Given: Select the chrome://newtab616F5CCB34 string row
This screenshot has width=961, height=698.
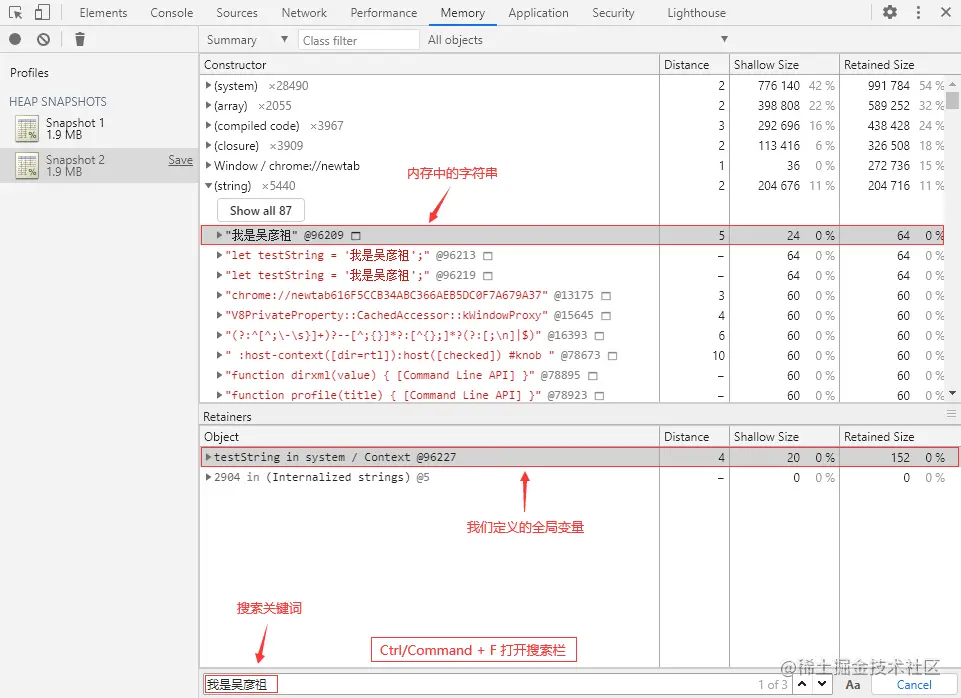Looking at the screenshot, I should click(x=571, y=295).
